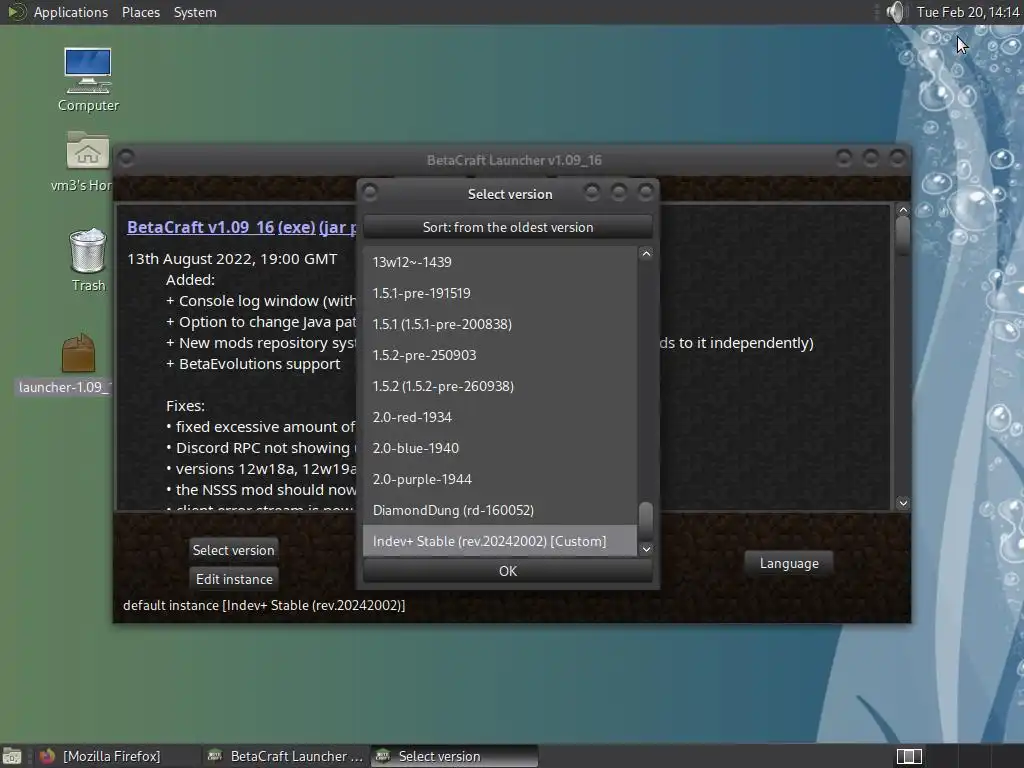Select version 1.5.2-pre-250903

point(500,355)
